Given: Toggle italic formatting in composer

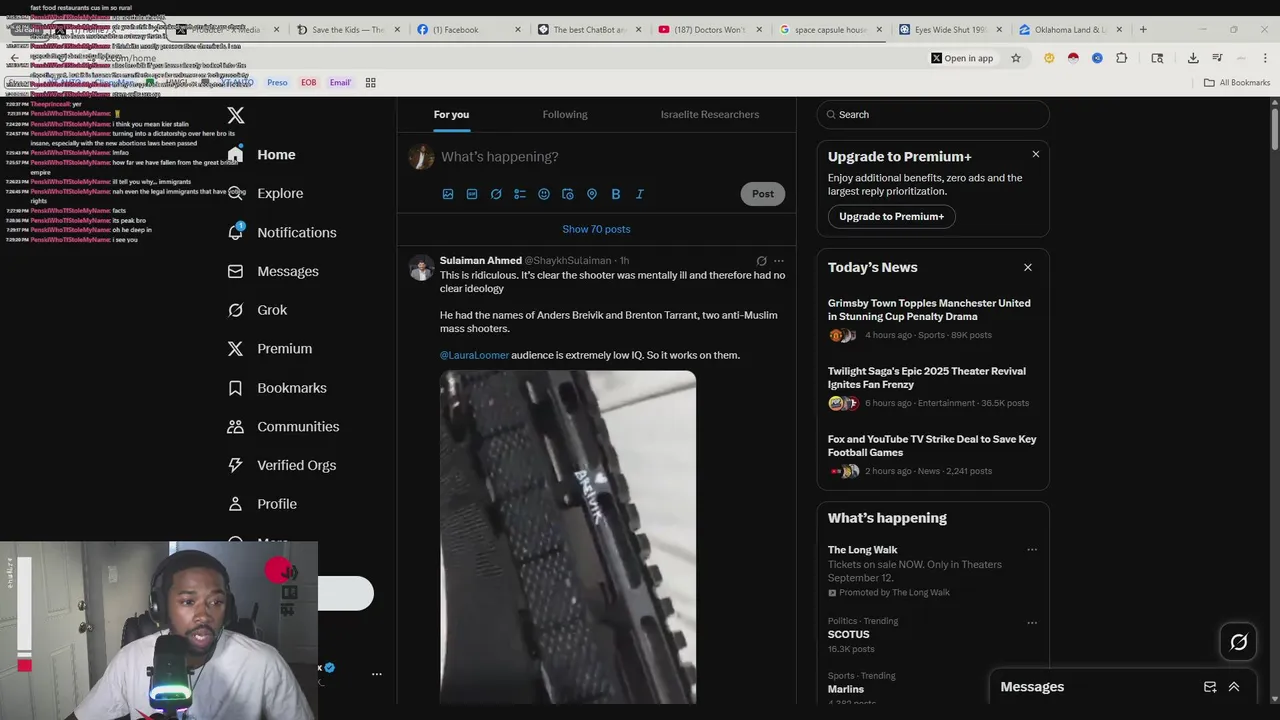Looking at the screenshot, I should (x=640, y=194).
